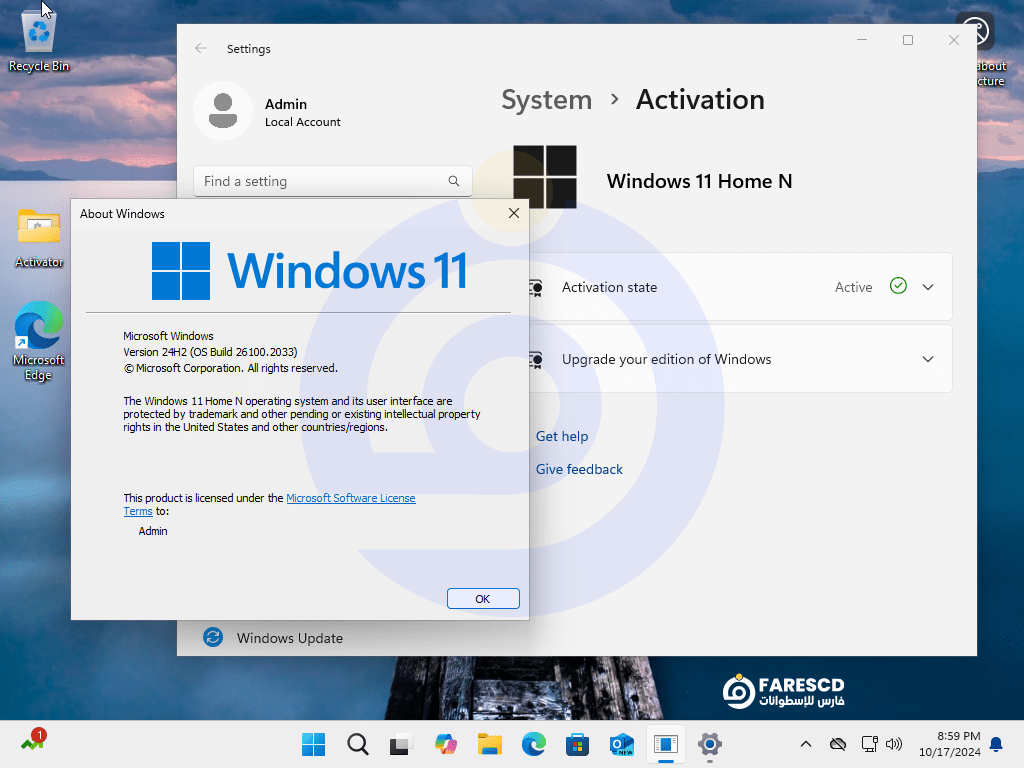Screen dimensions: 1024x768
Task: Open the notification bell
Action: pos(997,744)
